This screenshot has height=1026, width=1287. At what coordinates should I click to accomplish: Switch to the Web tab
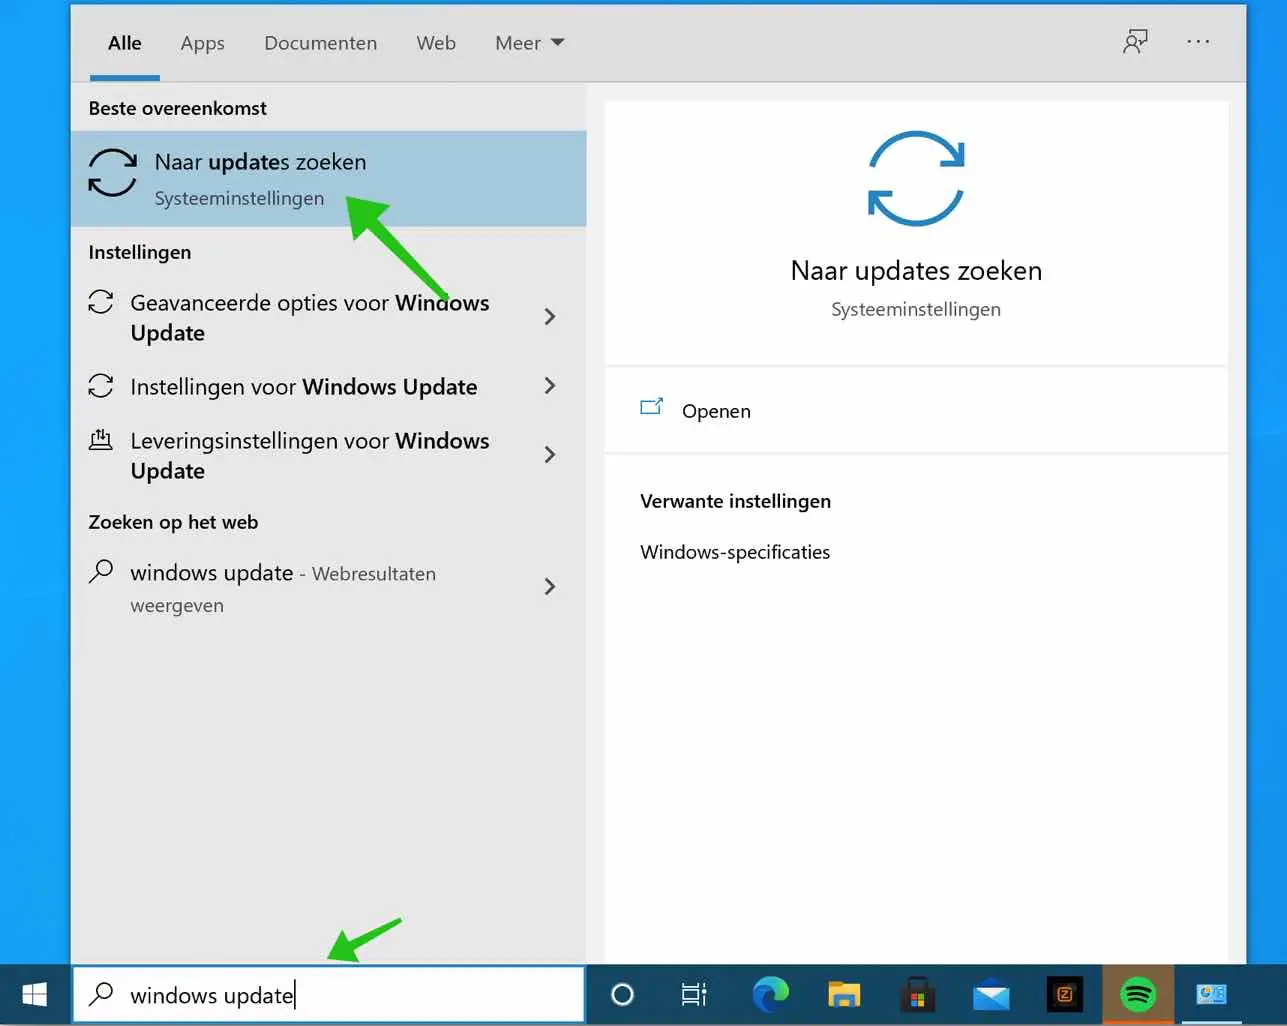[436, 43]
